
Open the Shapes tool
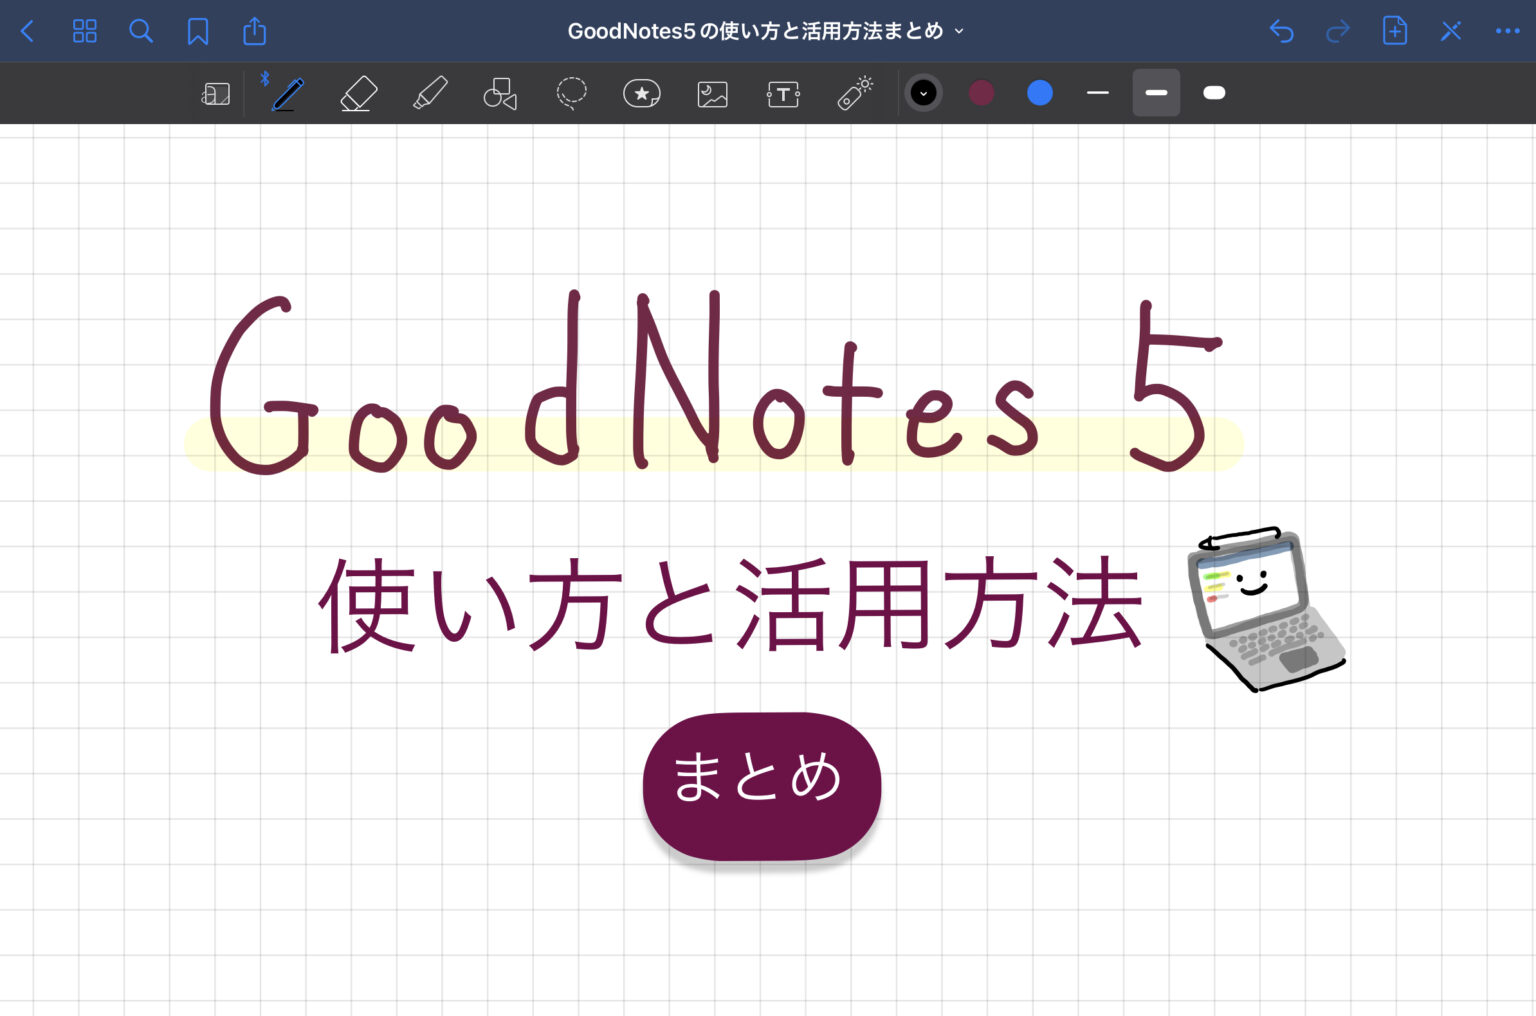point(499,93)
